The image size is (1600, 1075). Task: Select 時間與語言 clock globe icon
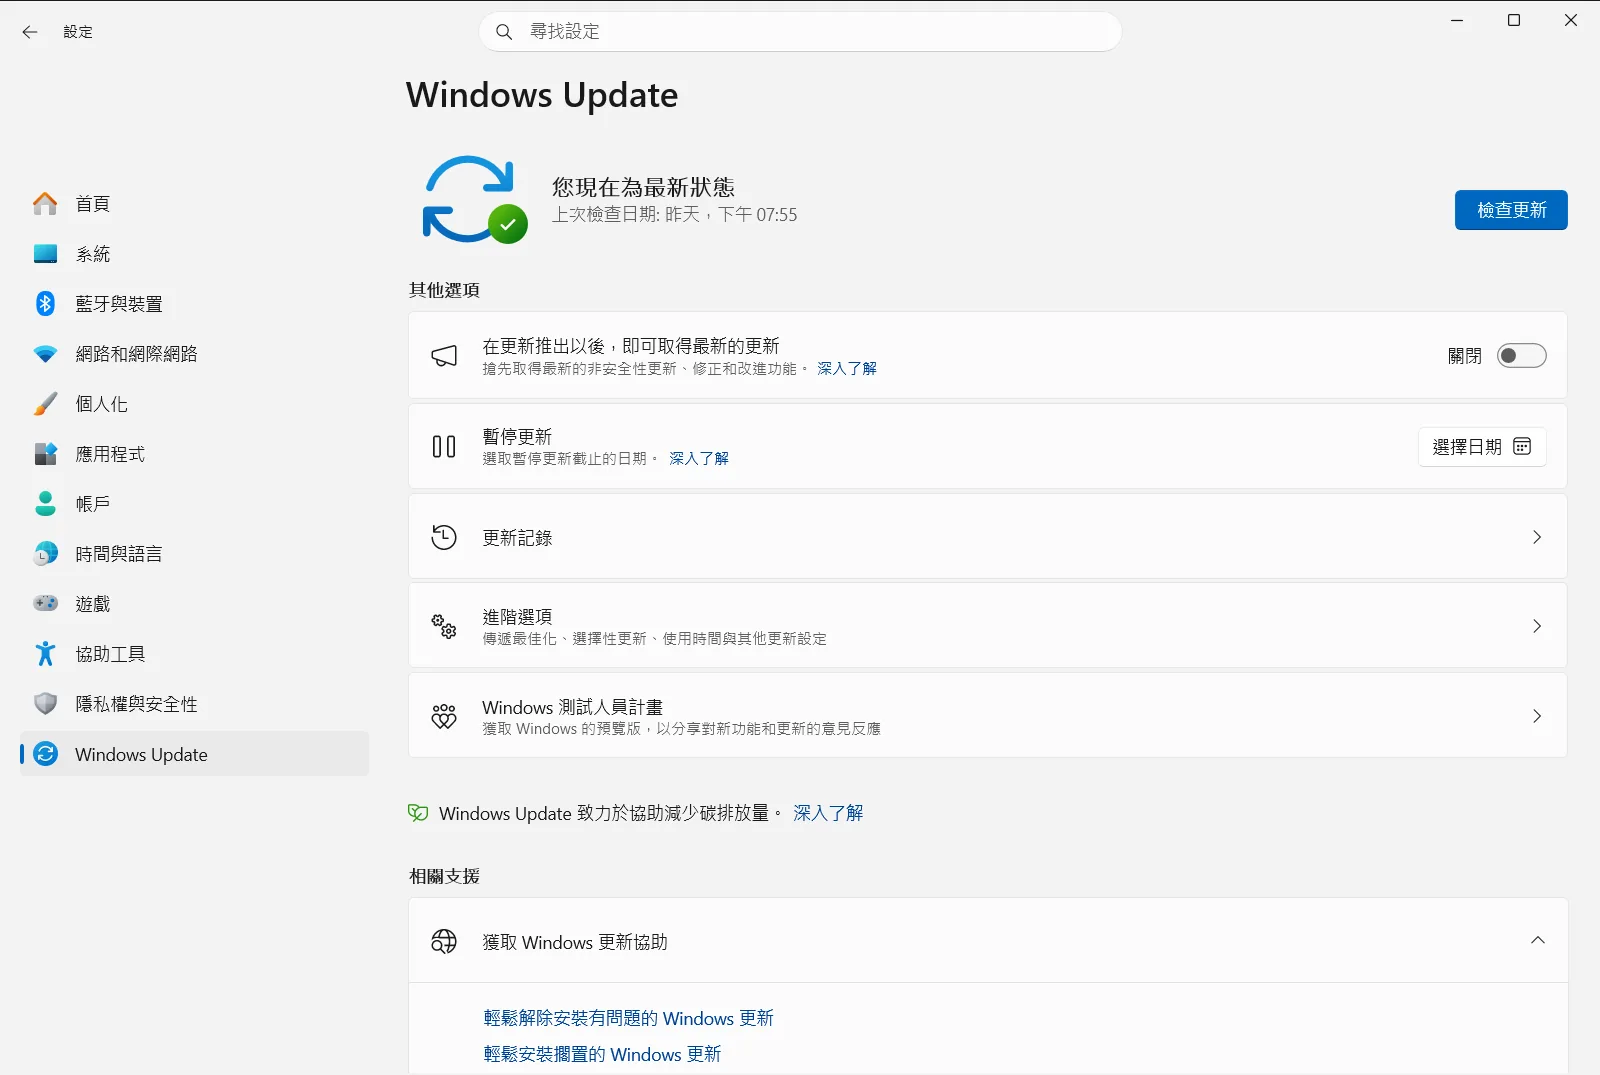(45, 554)
